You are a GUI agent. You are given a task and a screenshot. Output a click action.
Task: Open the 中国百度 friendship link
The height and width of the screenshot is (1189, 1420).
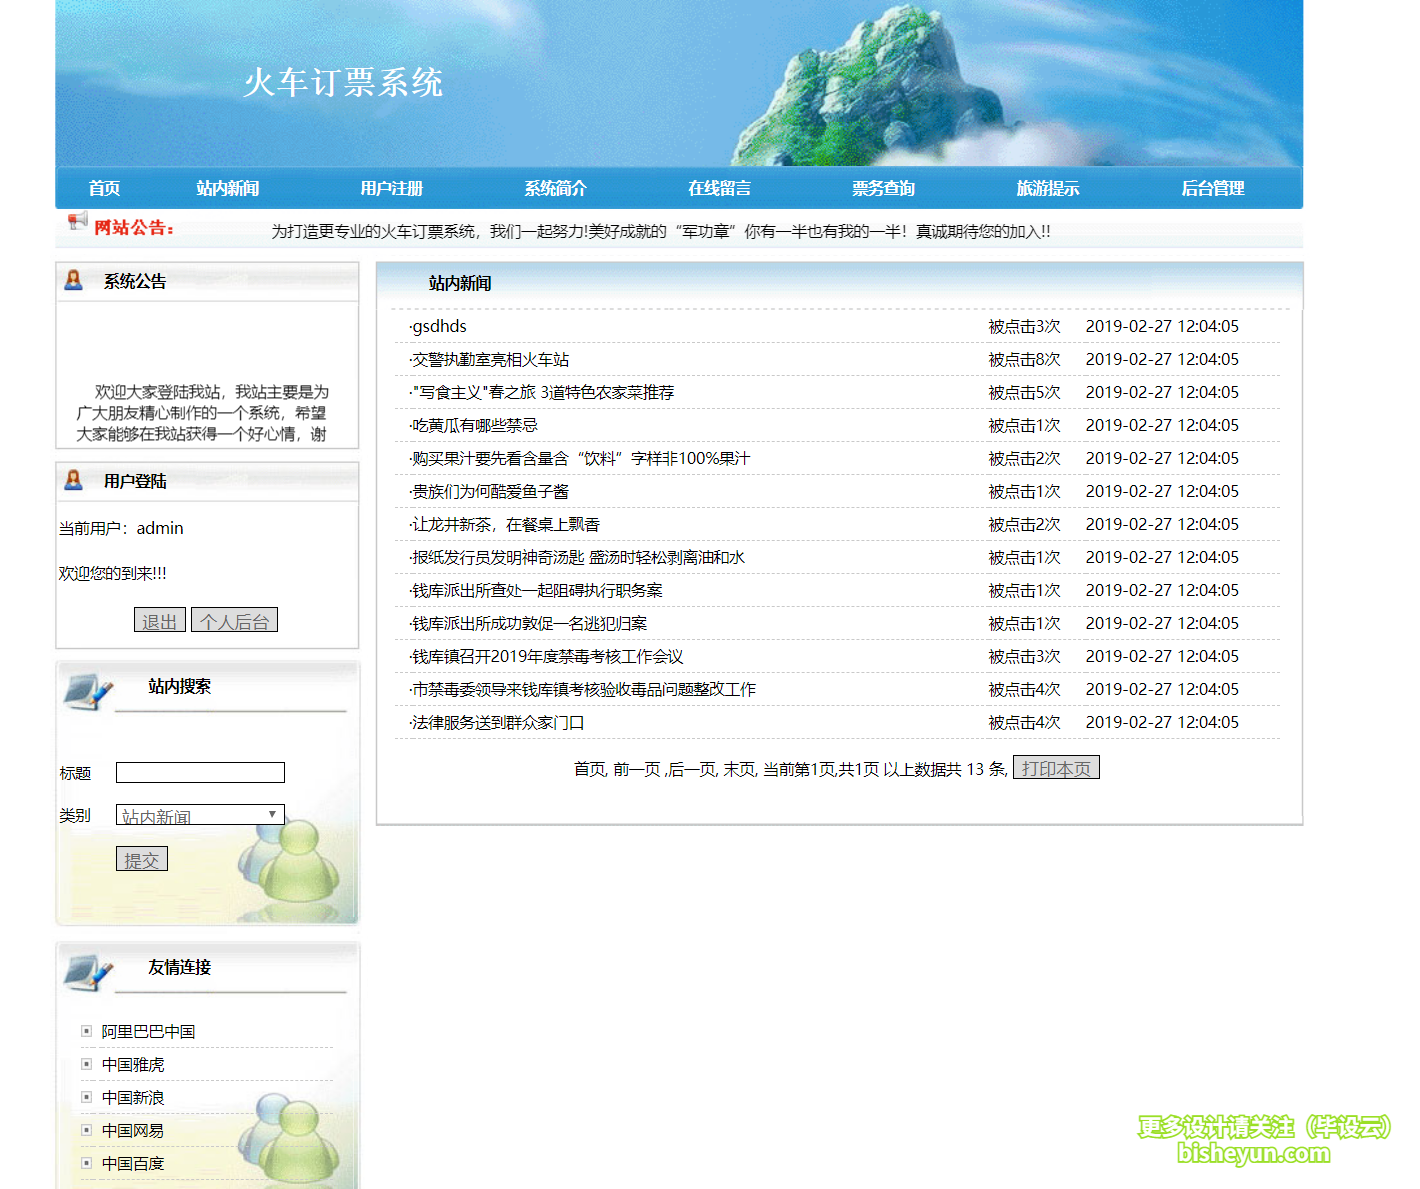[132, 1163]
